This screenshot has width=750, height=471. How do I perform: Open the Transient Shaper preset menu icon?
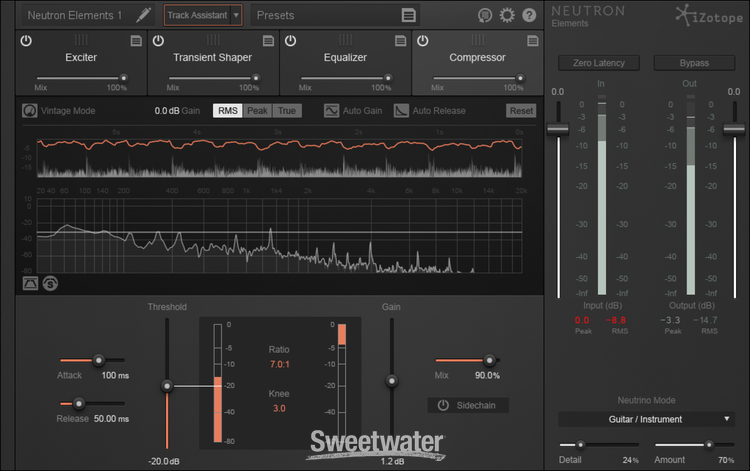click(268, 41)
